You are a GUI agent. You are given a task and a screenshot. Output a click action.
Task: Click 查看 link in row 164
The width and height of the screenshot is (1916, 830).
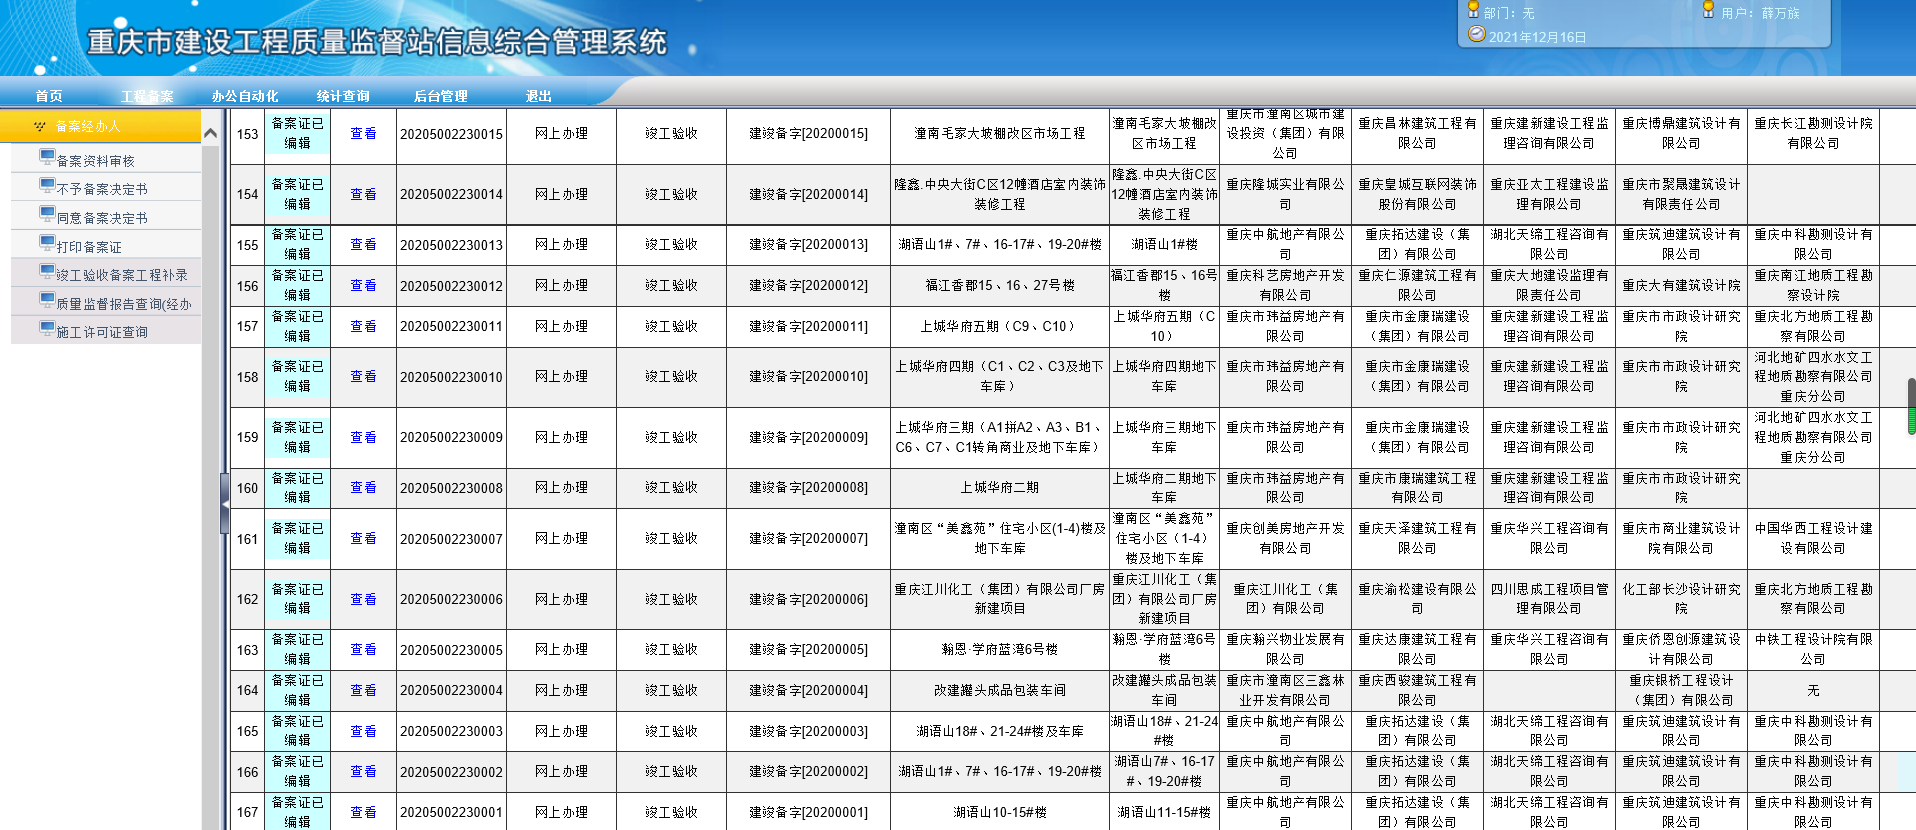[x=363, y=690]
